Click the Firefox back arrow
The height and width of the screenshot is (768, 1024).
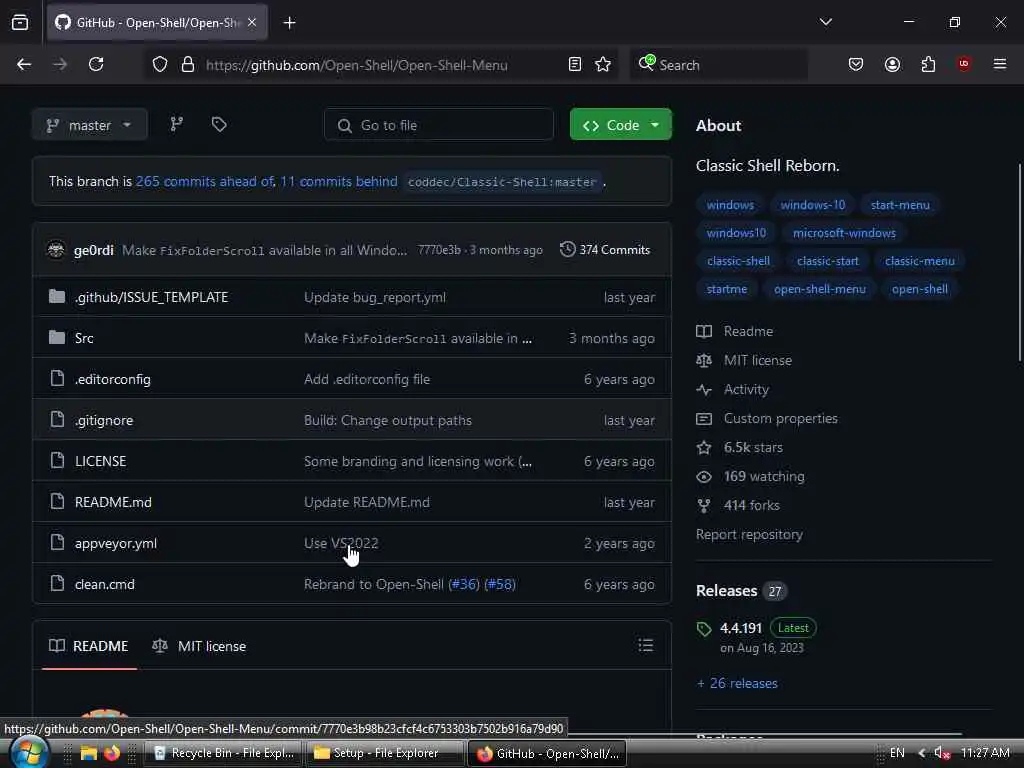tap(24, 64)
